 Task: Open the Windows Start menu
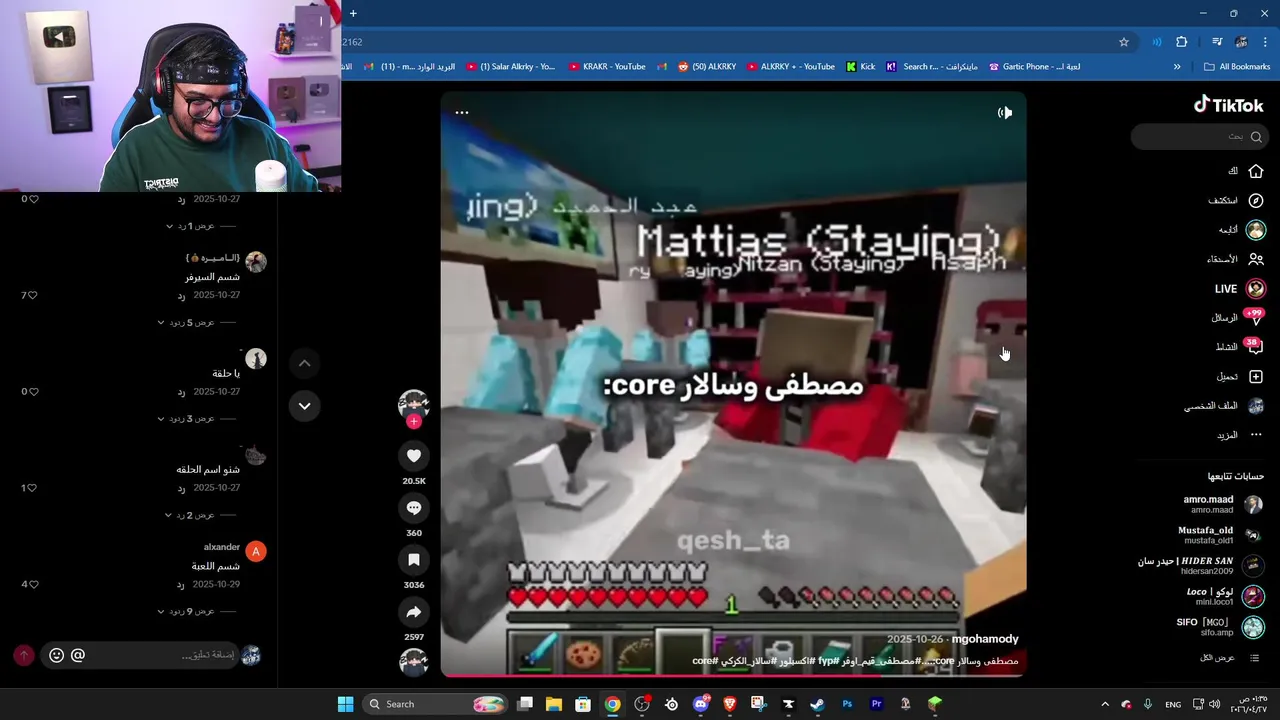click(345, 704)
